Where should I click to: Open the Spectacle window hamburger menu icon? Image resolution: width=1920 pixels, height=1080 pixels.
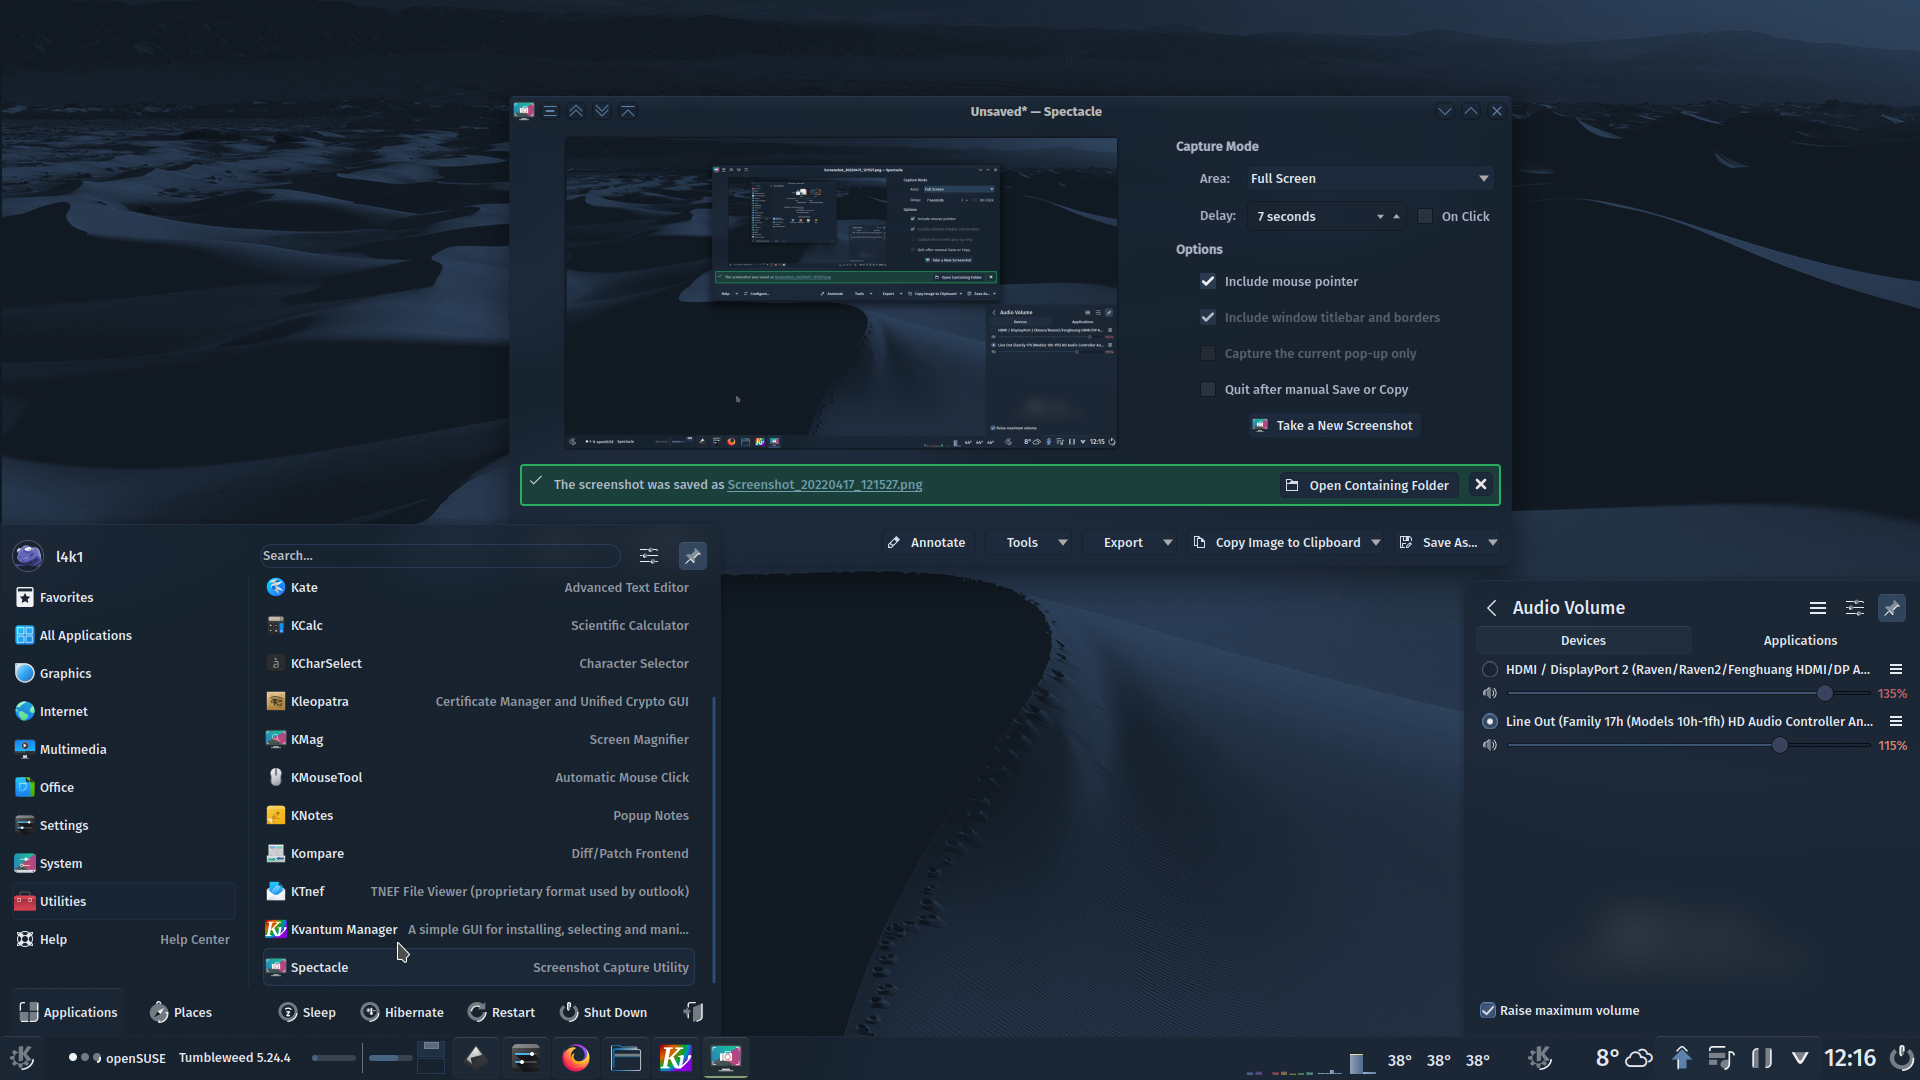(x=550, y=111)
